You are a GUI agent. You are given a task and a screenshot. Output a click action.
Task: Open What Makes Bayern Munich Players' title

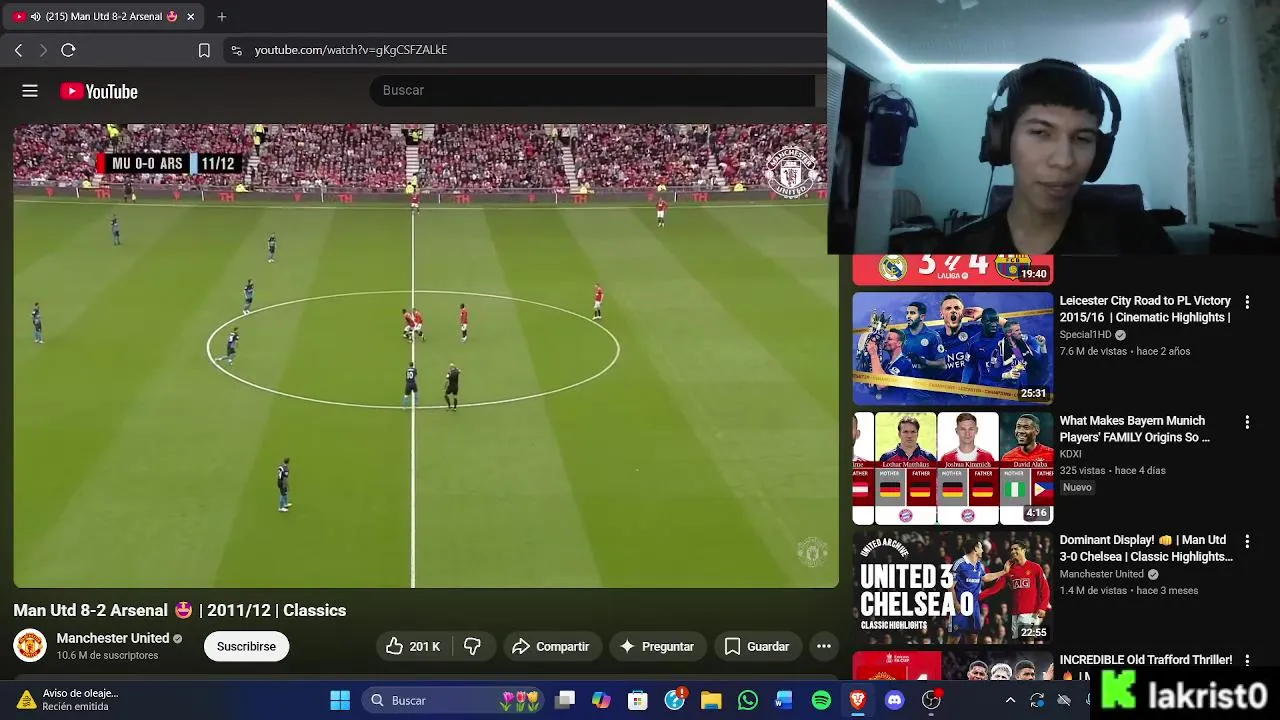click(1135, 429)
